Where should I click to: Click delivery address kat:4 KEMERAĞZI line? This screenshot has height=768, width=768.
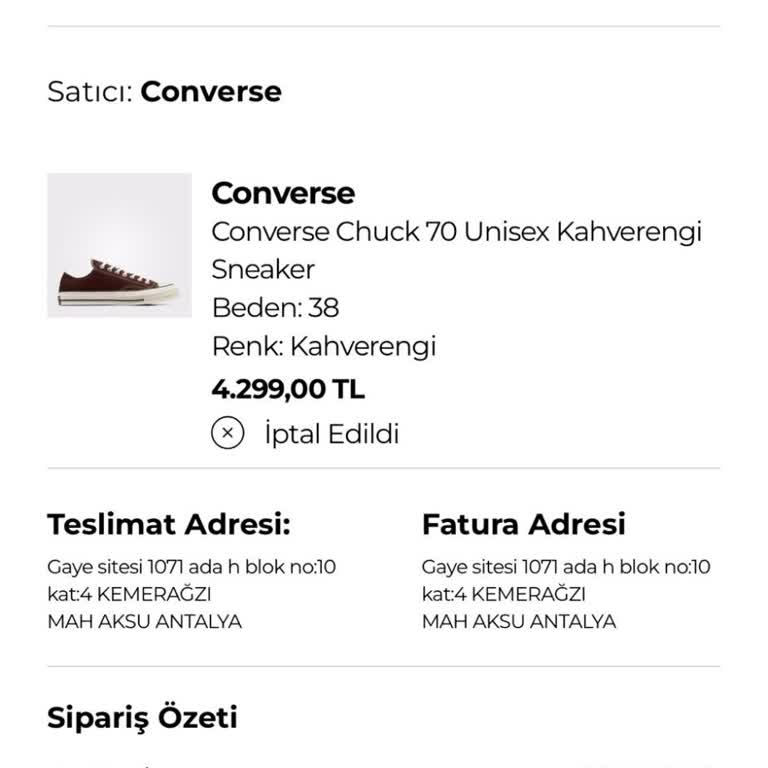[x=129, y=594]
